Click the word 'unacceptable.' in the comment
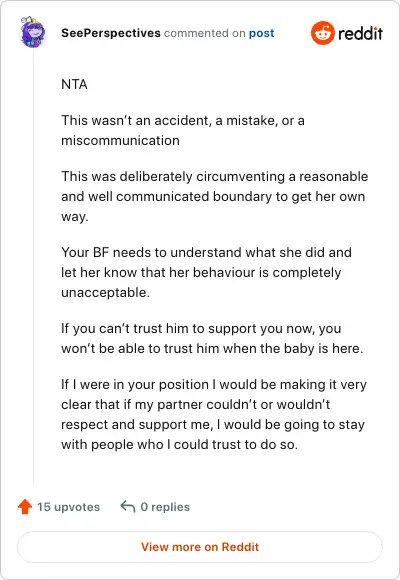 point(105,292)
